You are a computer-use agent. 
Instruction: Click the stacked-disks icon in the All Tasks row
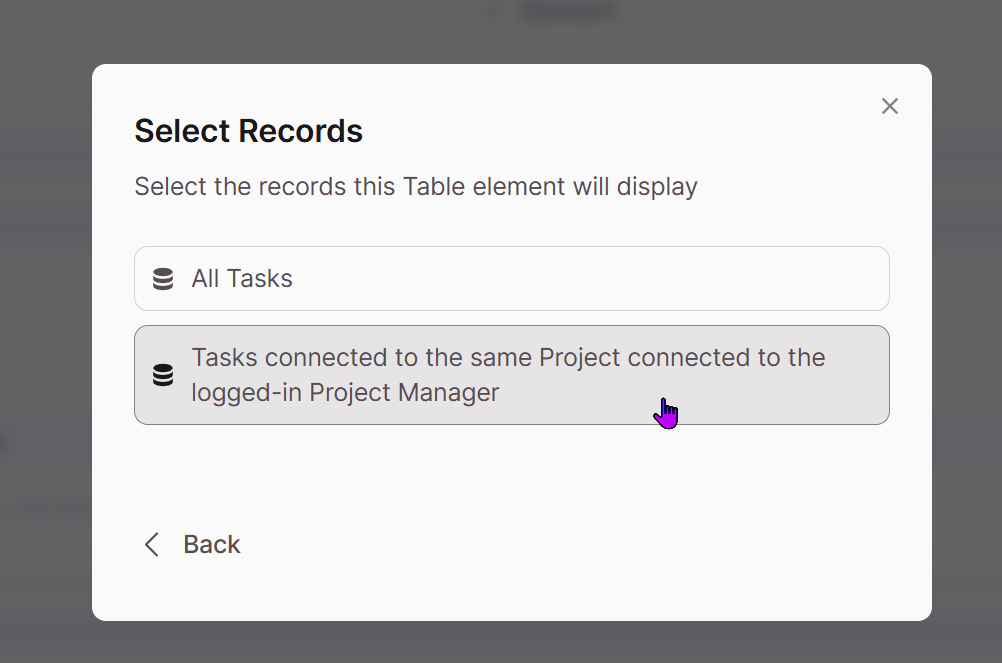tap(163, 279)
